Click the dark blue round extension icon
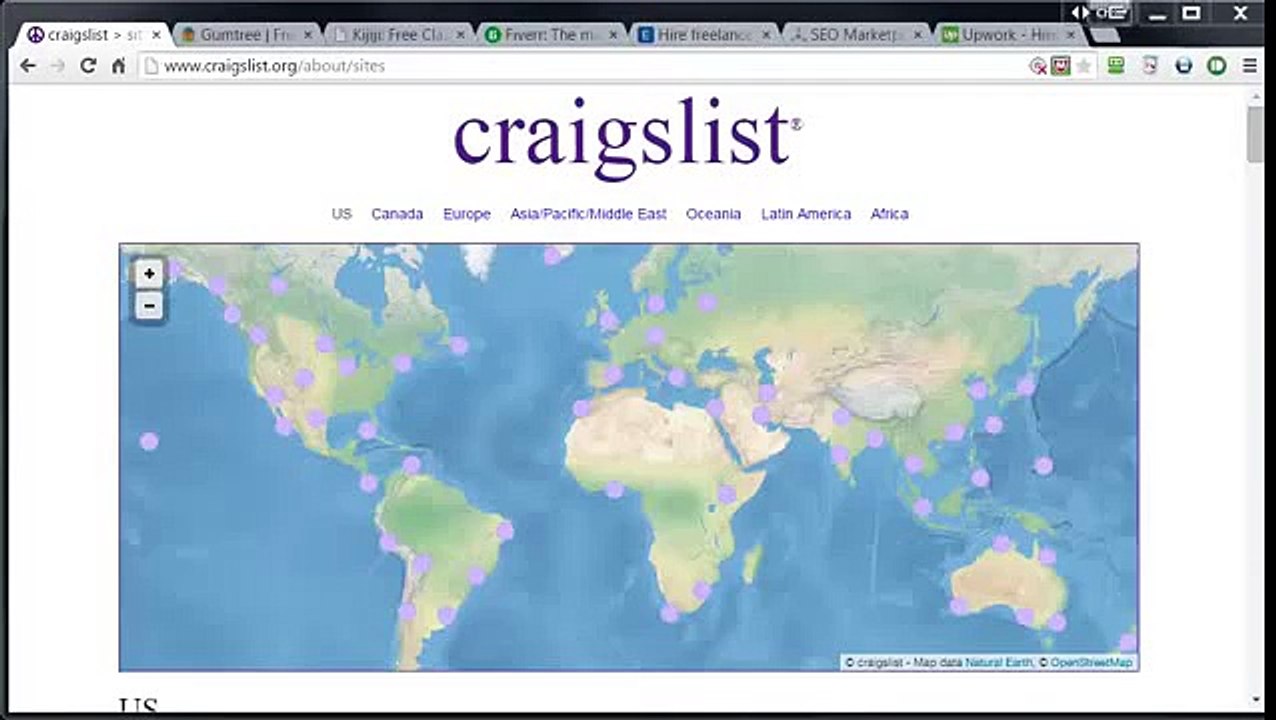1276x720 pixels. tap(1184, 66)
